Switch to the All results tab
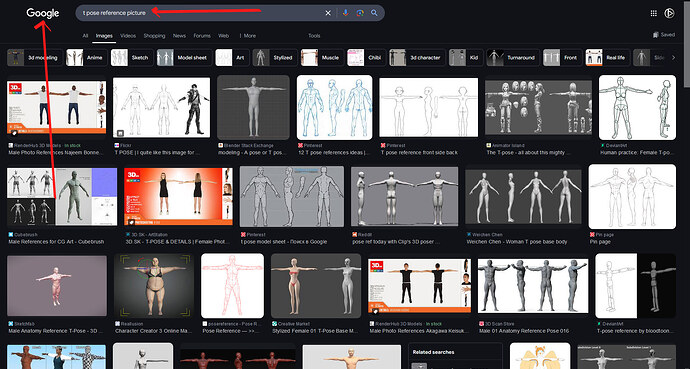690x369 pixels. pyautogui.click(x=85, y=36)
